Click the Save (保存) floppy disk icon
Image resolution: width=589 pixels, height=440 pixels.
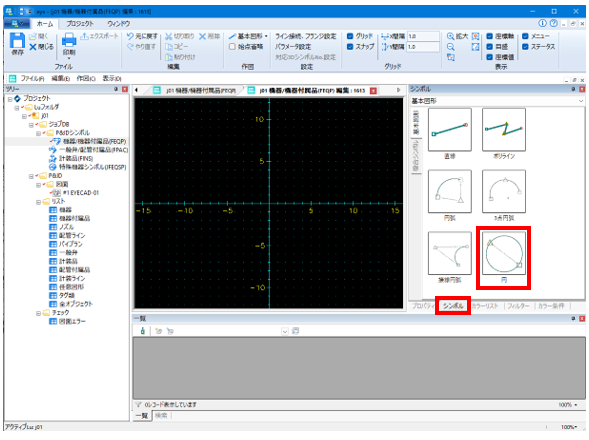[x=17, y=41]
